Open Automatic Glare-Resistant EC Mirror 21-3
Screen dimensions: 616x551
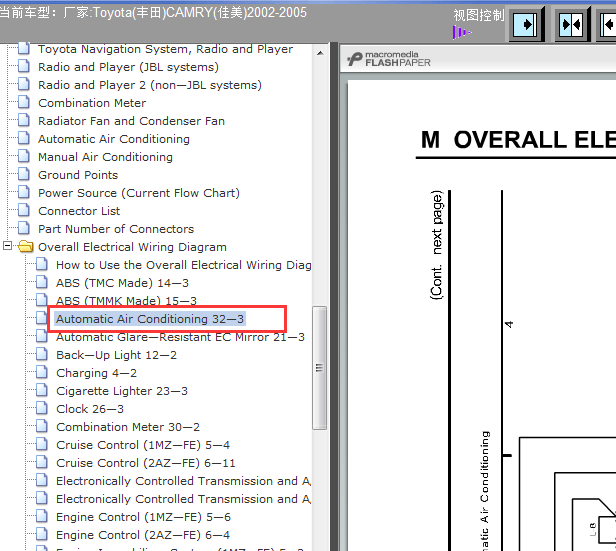click(x=180, y=337)
